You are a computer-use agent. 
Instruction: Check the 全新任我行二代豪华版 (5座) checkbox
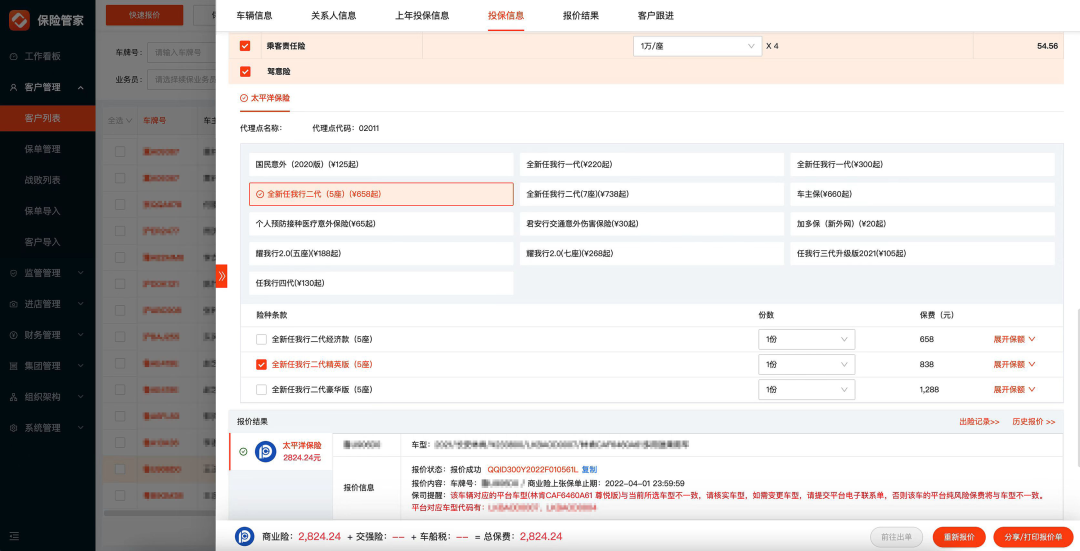262,389
